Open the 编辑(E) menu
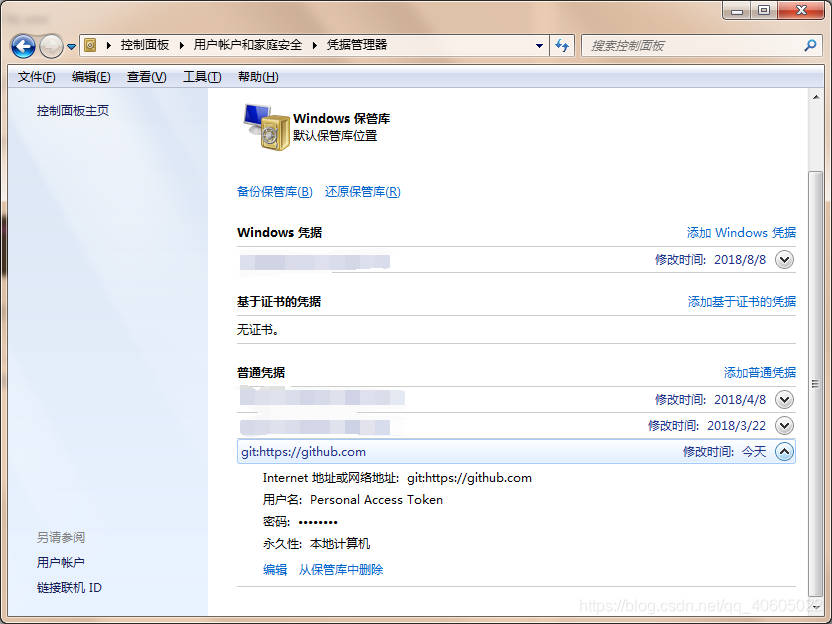832x624 pixels. 91,77
